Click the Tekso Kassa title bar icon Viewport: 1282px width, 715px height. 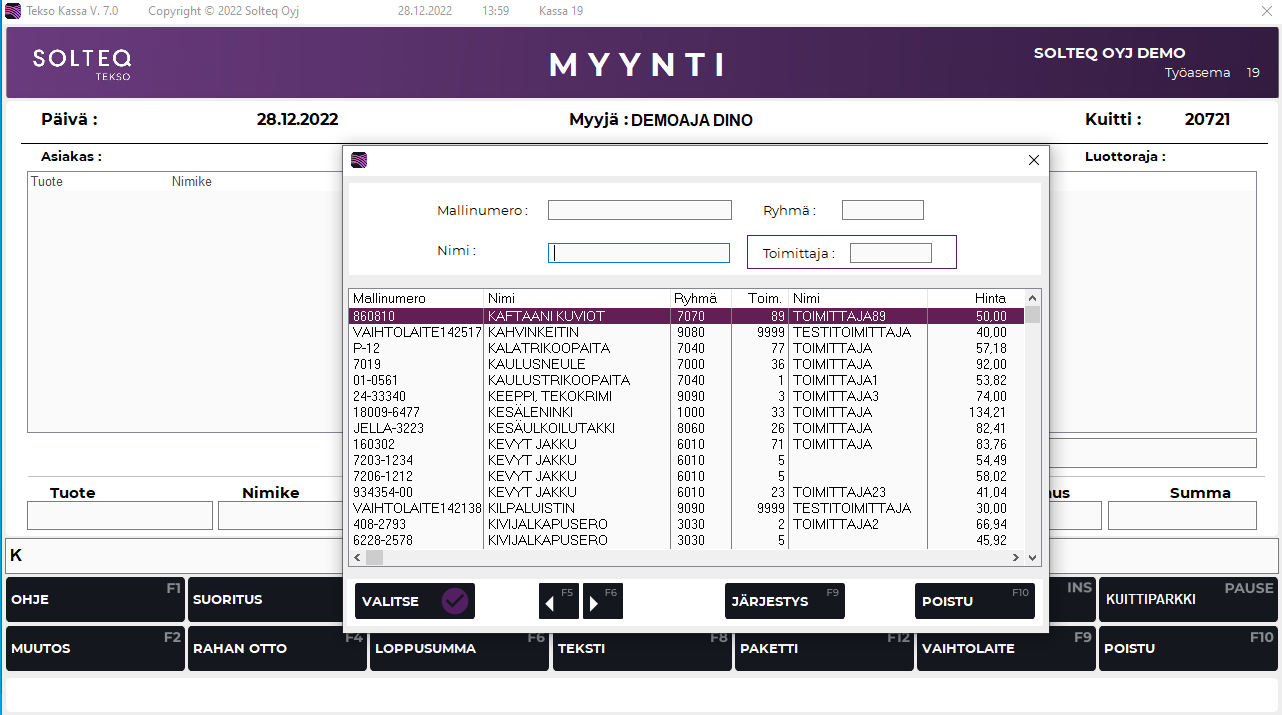click(x=13, y=11)
